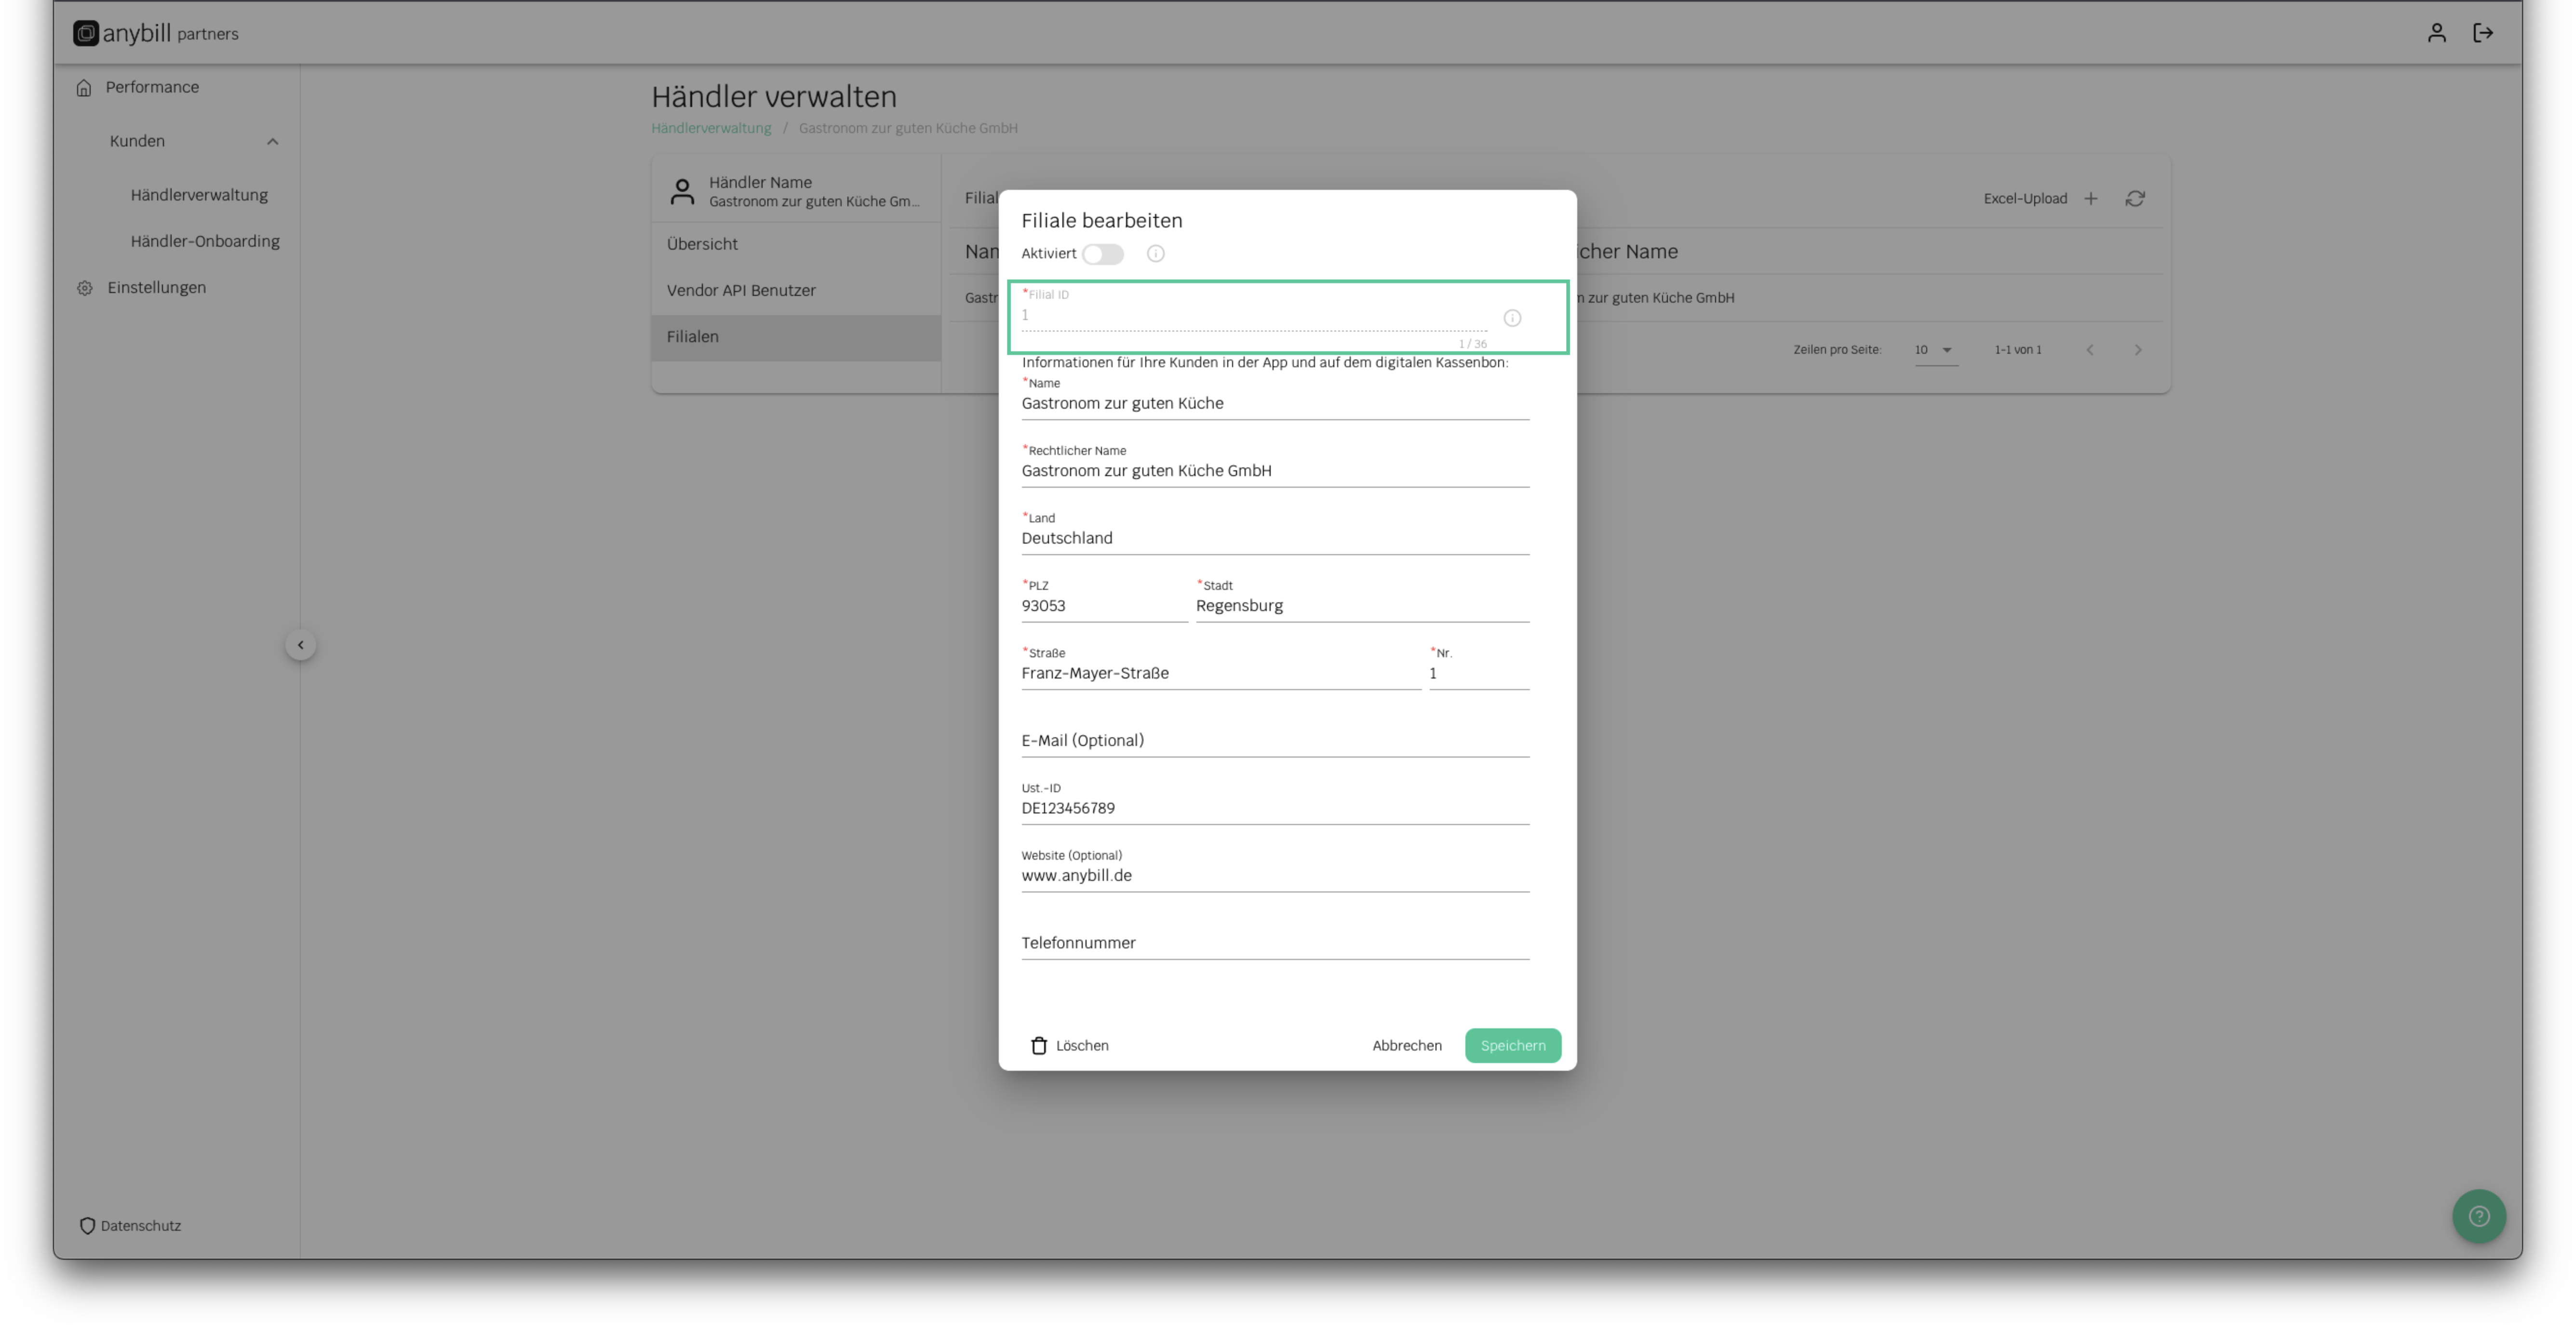Click the refresh icon in Filialen table
The height and width of the screenshot is (1330, 2576).
(2135, 199)
